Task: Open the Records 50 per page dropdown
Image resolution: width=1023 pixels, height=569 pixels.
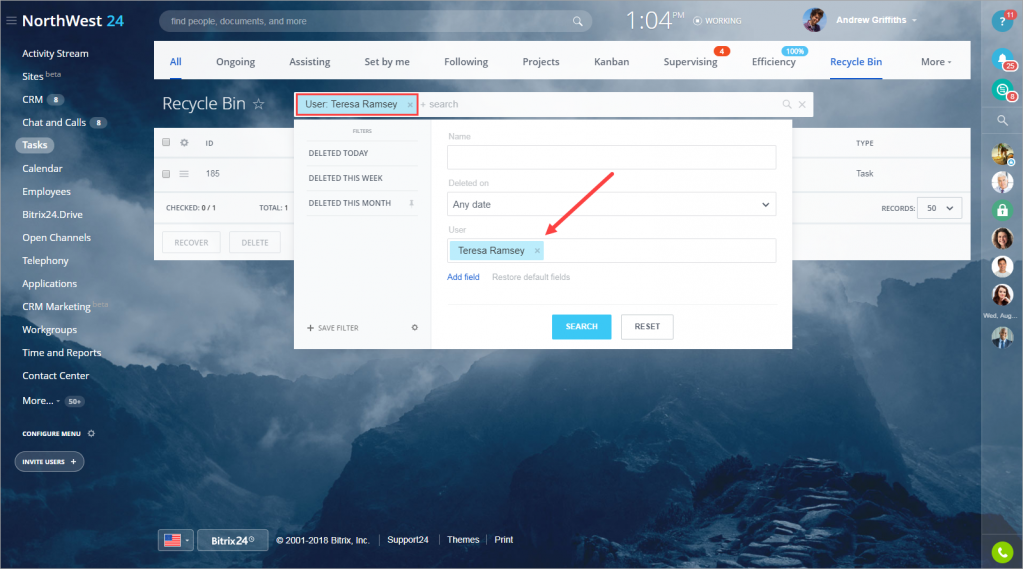Action: 939,208
